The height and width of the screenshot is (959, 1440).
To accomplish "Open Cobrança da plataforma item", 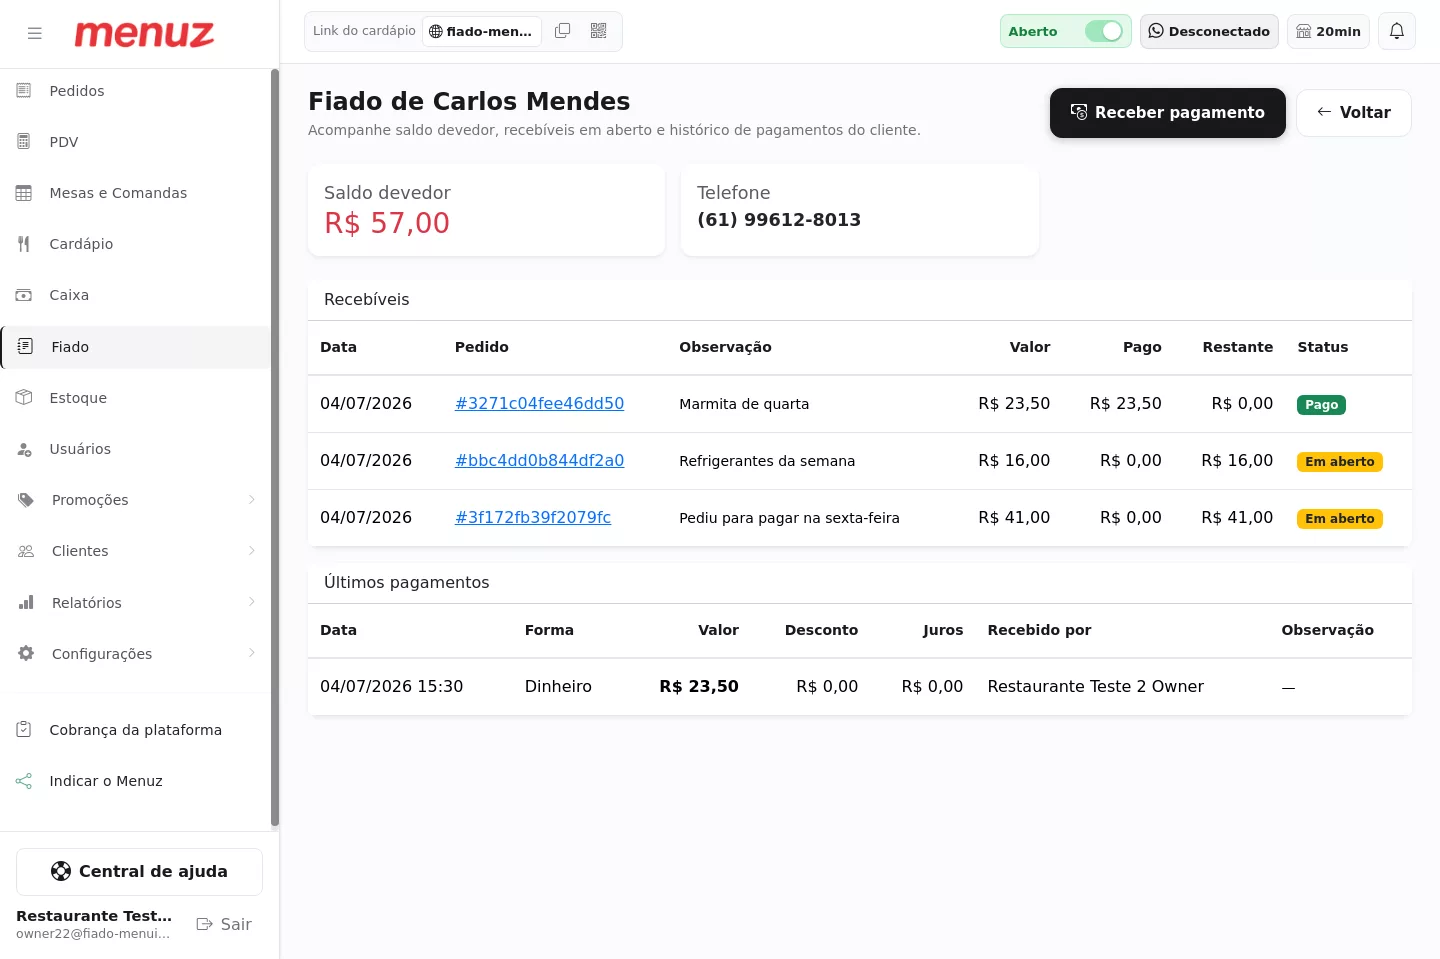I will (x=136, y=730).
